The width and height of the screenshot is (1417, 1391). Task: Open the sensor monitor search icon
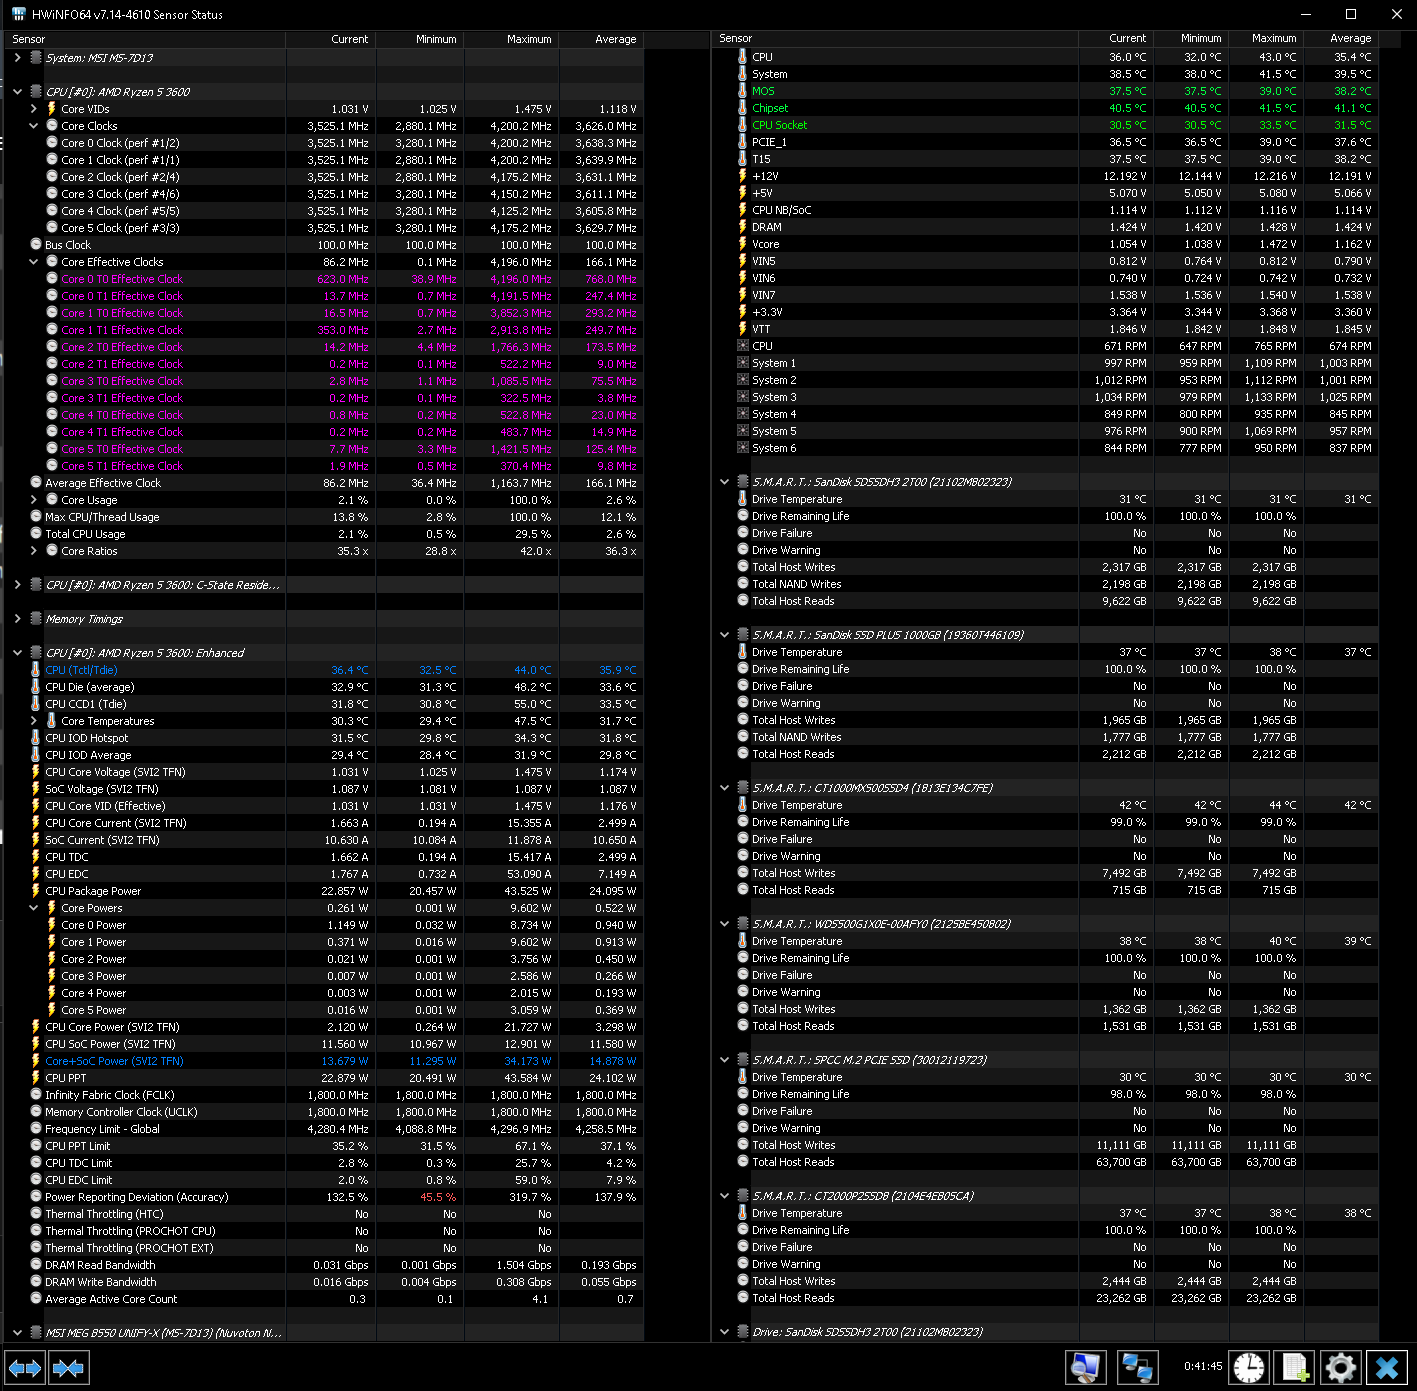(1085, 1367)
